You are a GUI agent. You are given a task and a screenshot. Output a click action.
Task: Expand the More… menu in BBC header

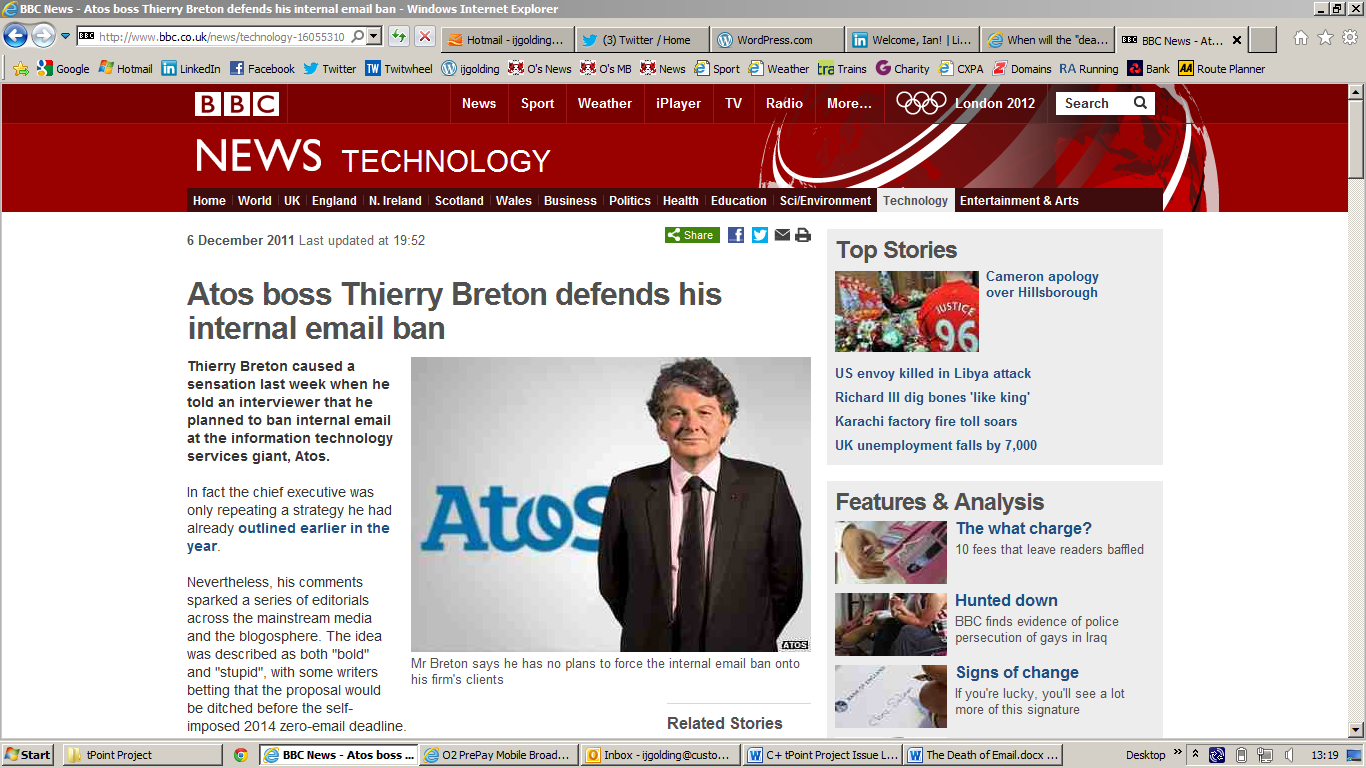point(849,103)
